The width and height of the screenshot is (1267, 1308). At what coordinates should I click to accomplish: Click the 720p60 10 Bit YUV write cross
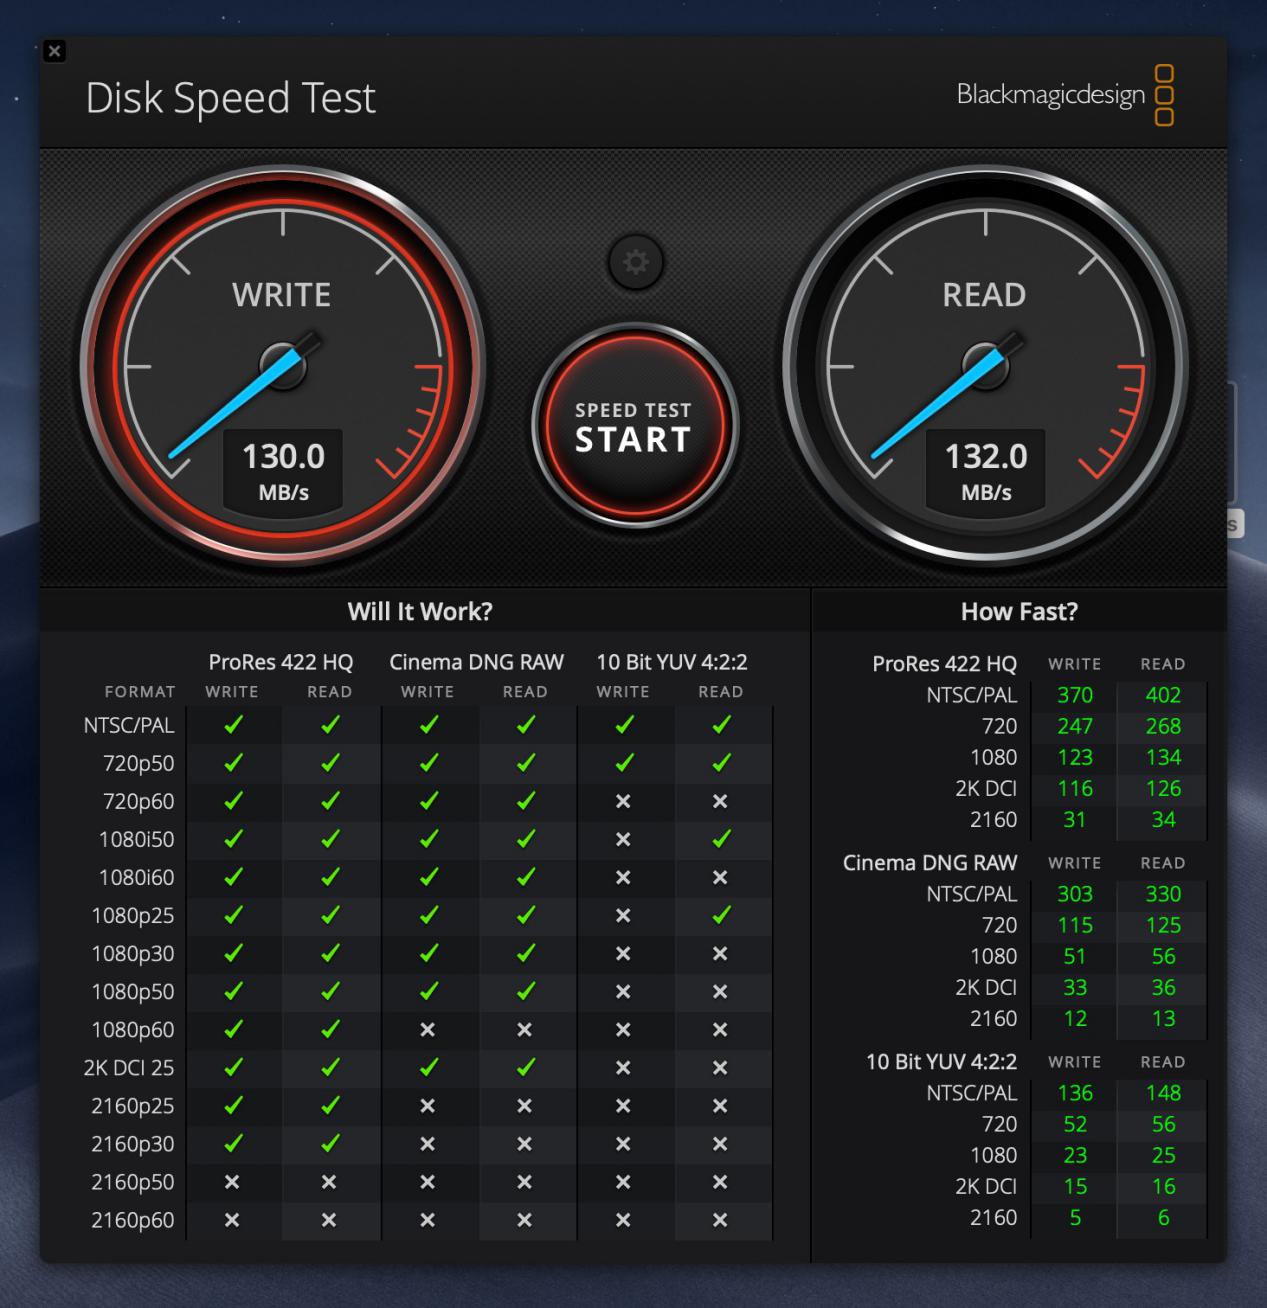point(623,801)
